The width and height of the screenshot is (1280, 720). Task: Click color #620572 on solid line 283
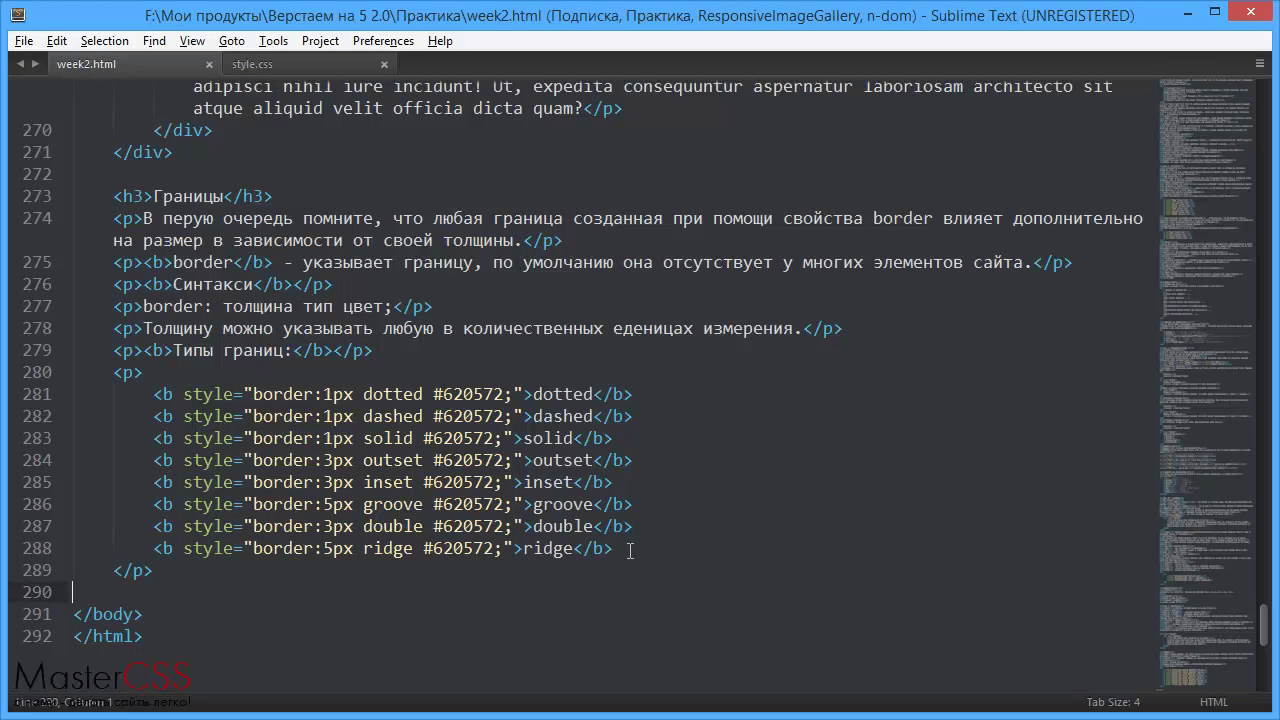click(x=458, y=438)
